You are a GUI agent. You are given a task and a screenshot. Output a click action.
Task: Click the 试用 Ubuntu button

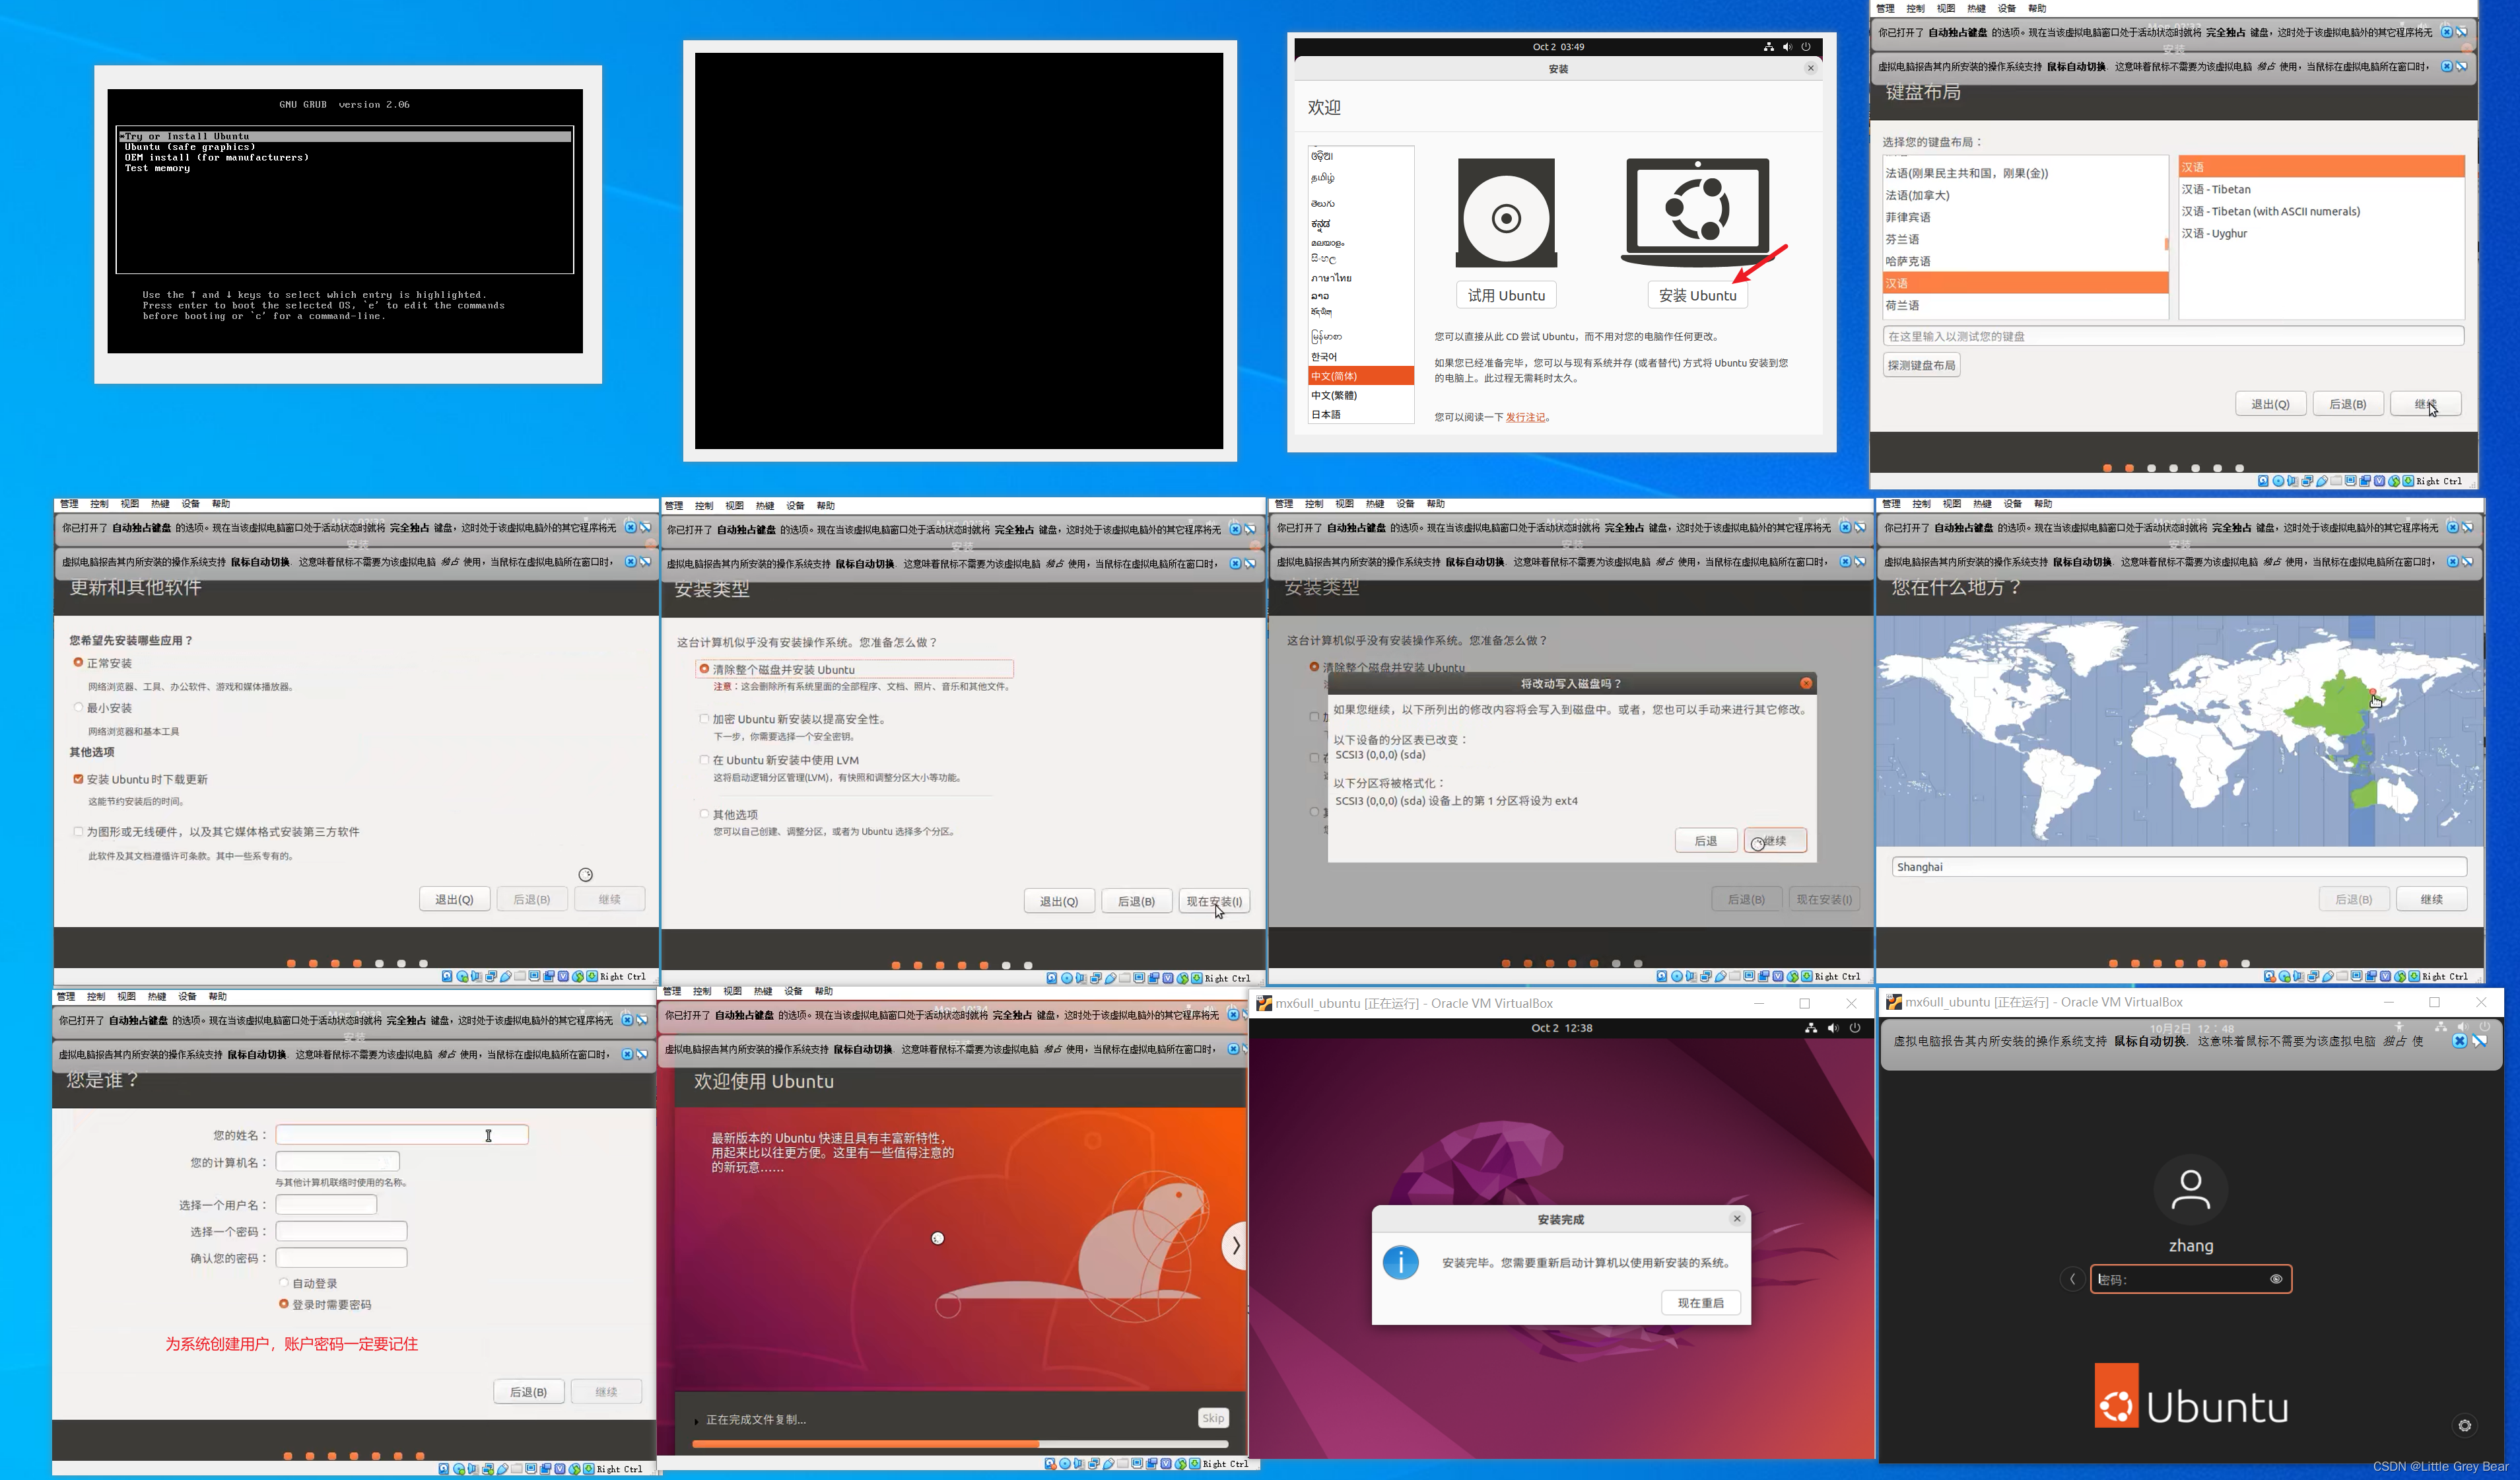coord(1506,295)
